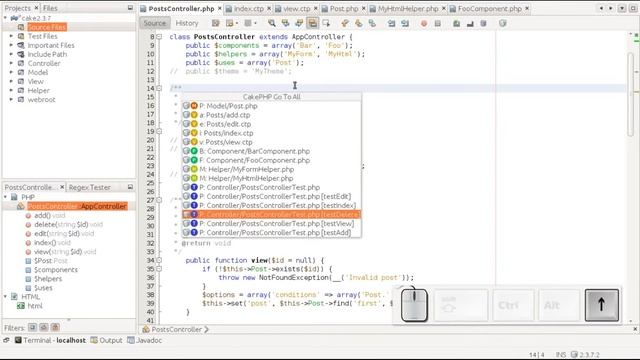Jump to previous bookmark icon

[x=345, y=23]
